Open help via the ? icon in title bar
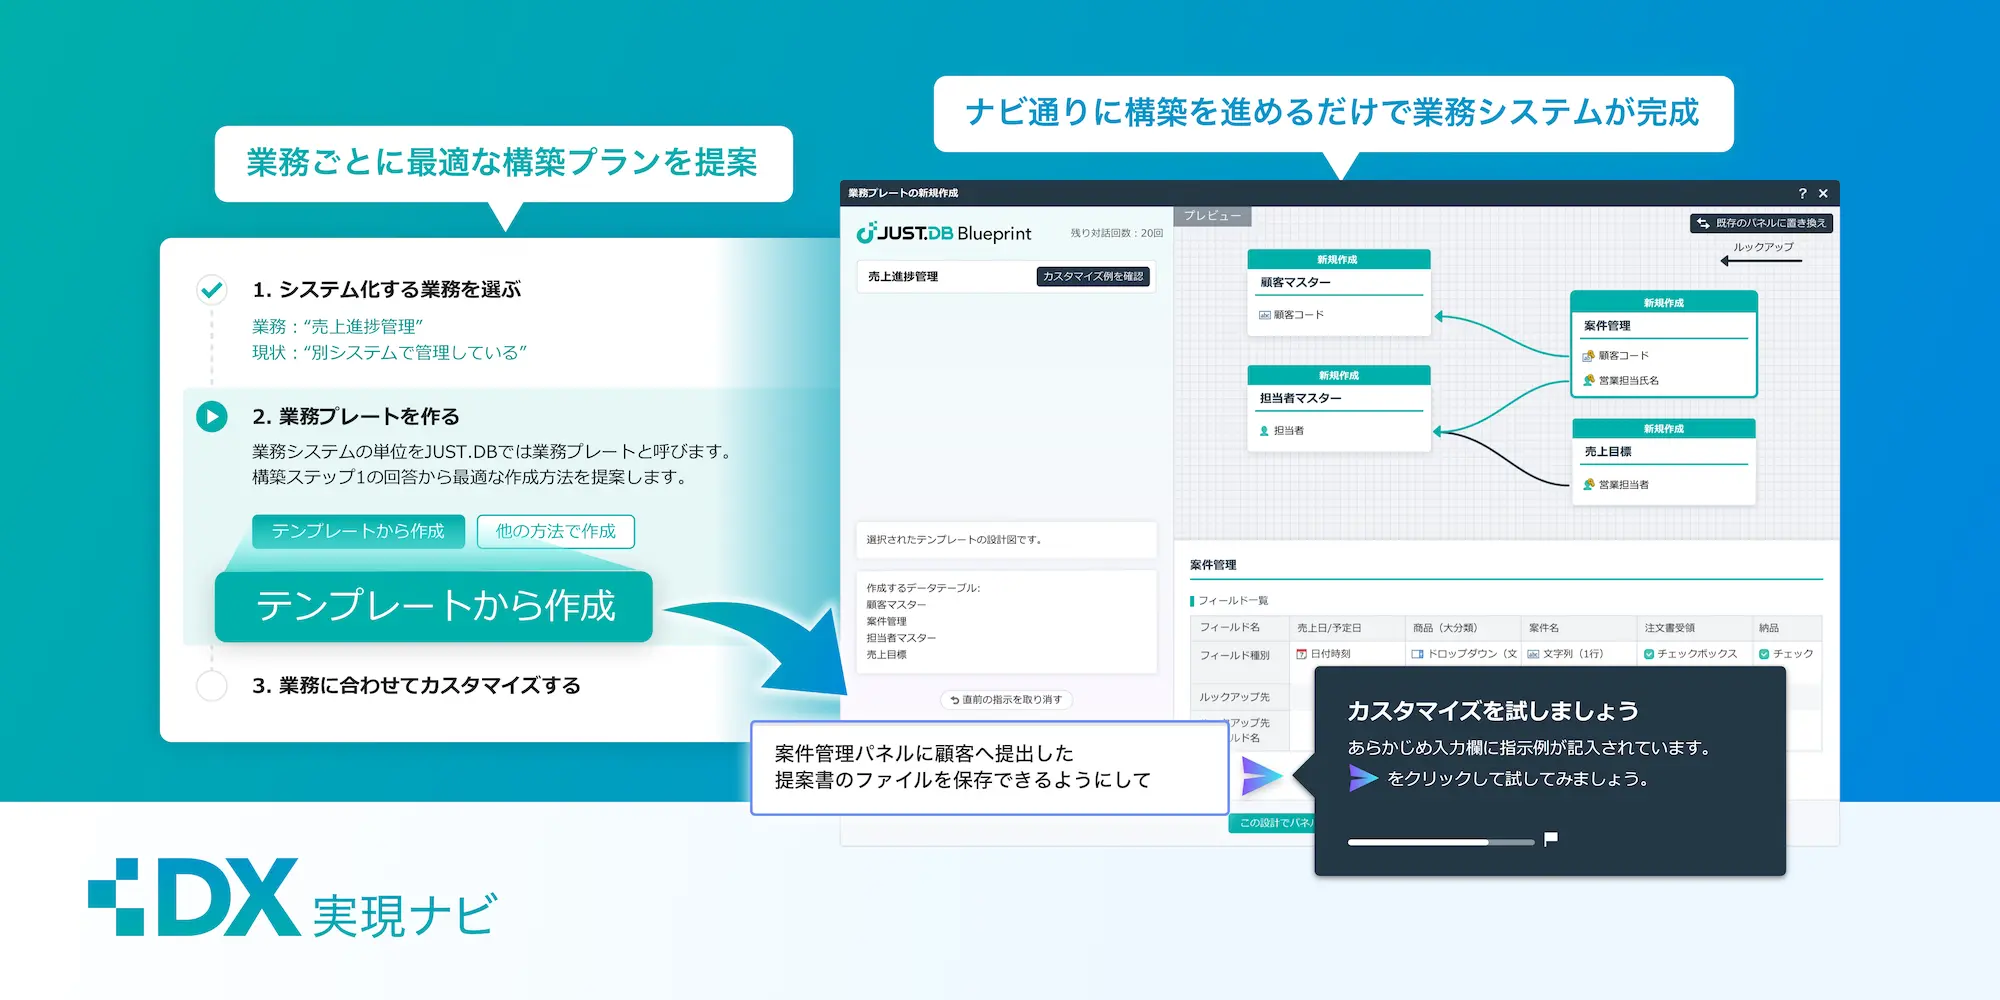 point(1802,193)
